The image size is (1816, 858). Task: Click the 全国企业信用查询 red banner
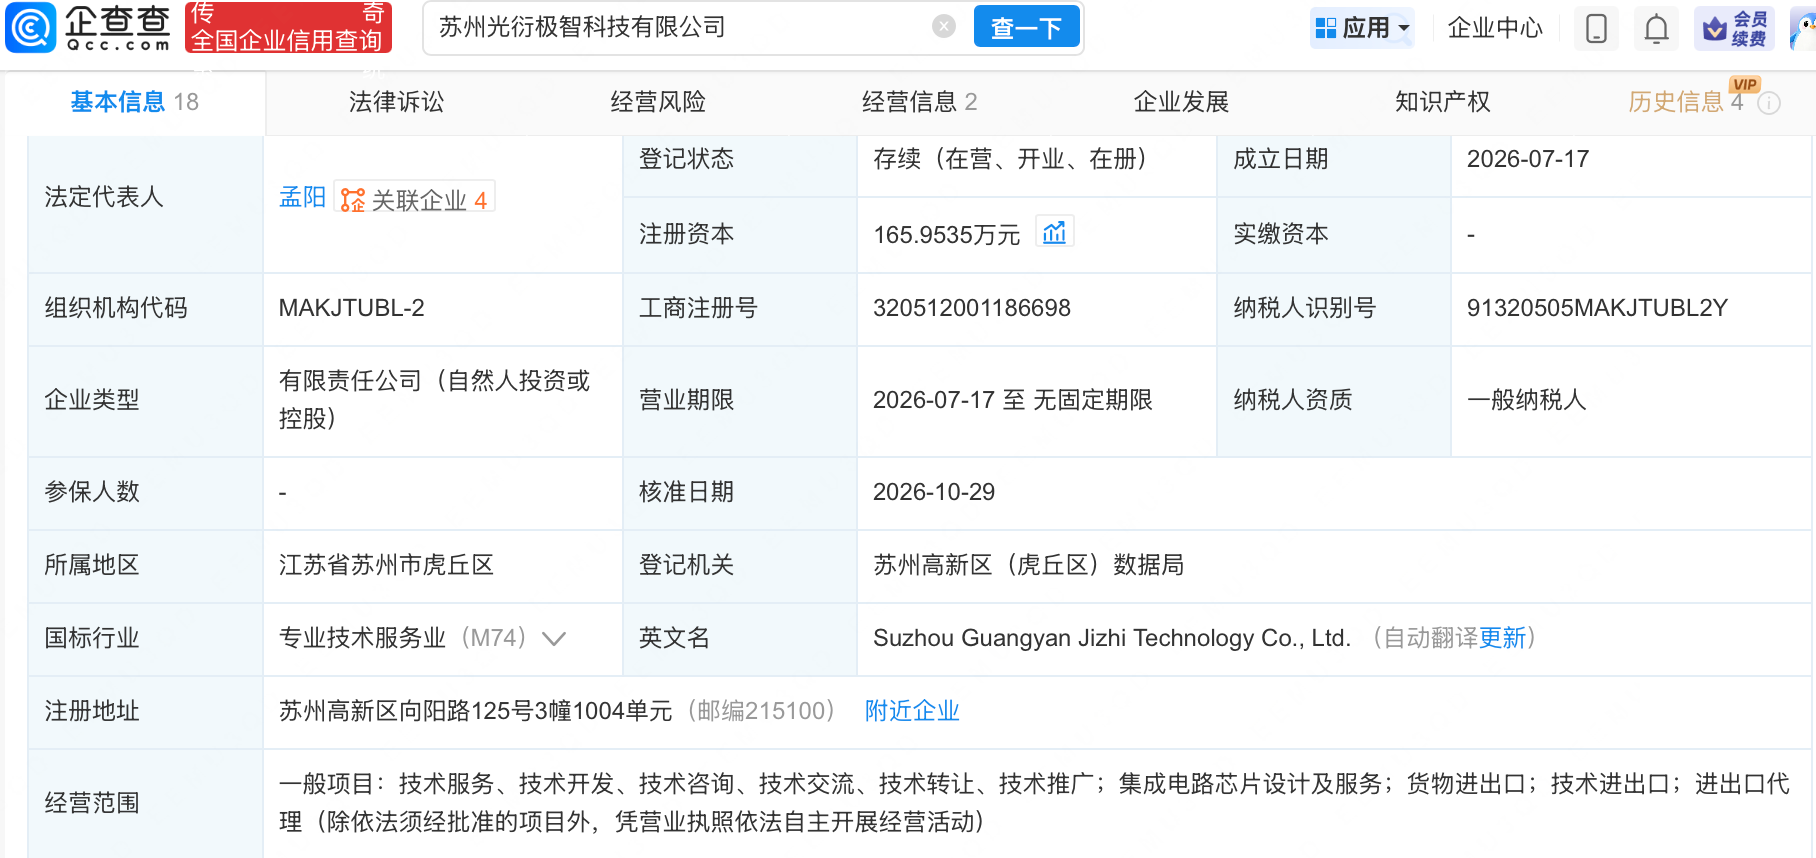(288, 28)
